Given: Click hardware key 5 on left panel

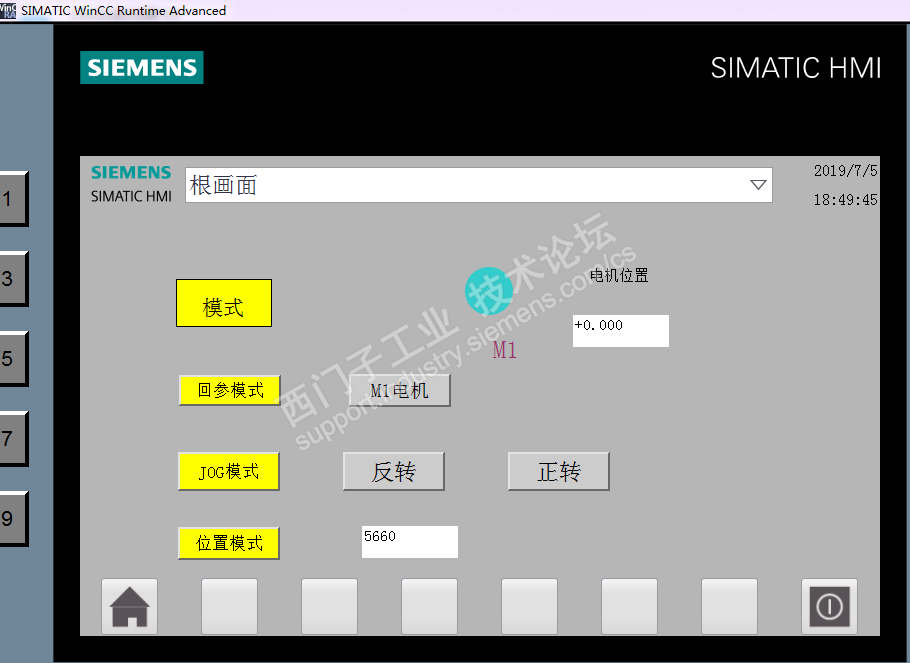Looking at the screenshot, I should click(13, 359).
